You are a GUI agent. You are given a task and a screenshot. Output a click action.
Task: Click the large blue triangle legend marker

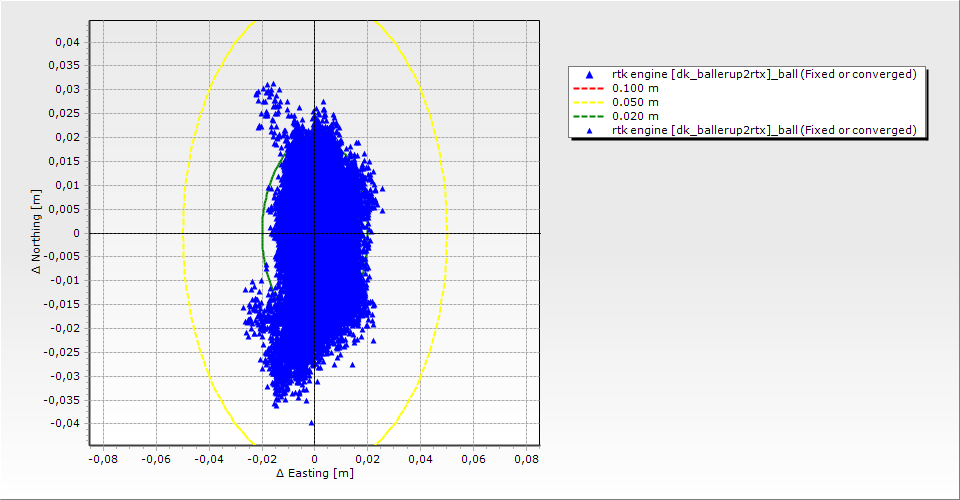(x=589, y=75)
